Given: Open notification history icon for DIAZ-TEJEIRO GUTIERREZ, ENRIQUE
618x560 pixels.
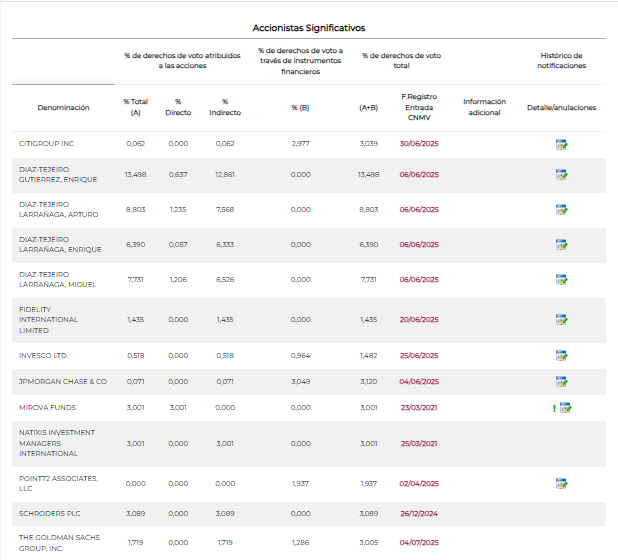Looking at the screenshot, I should (561, 174).
